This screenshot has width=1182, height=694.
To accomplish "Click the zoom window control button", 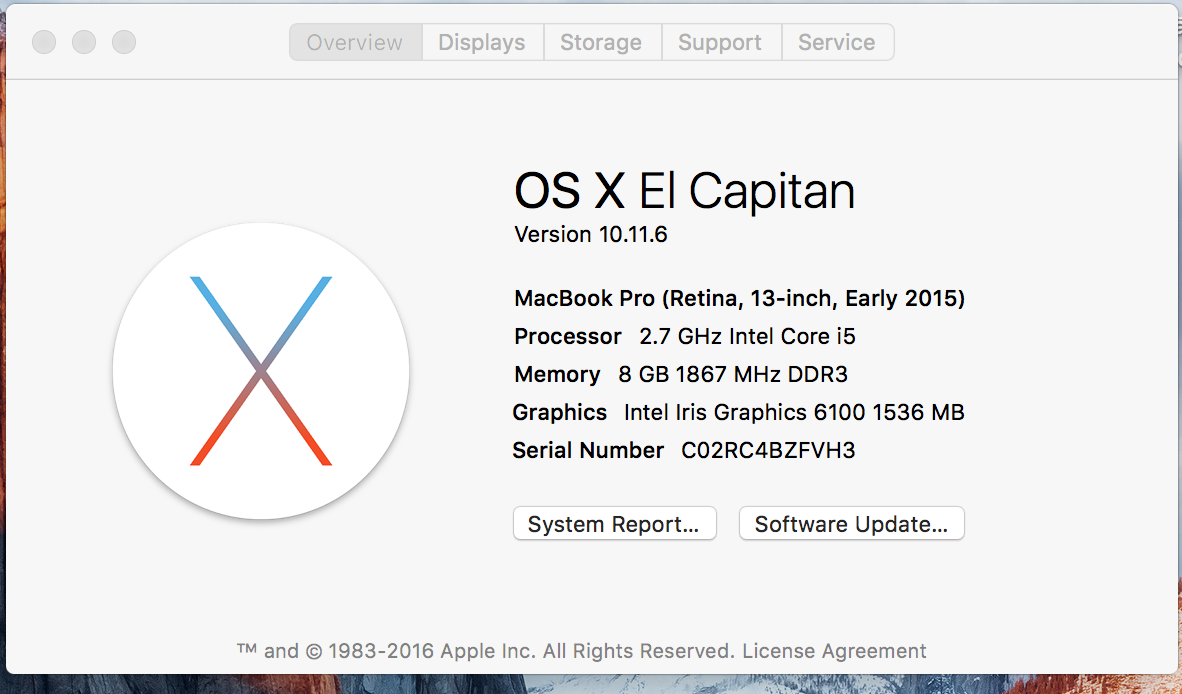I will click(x=124, y=42).
